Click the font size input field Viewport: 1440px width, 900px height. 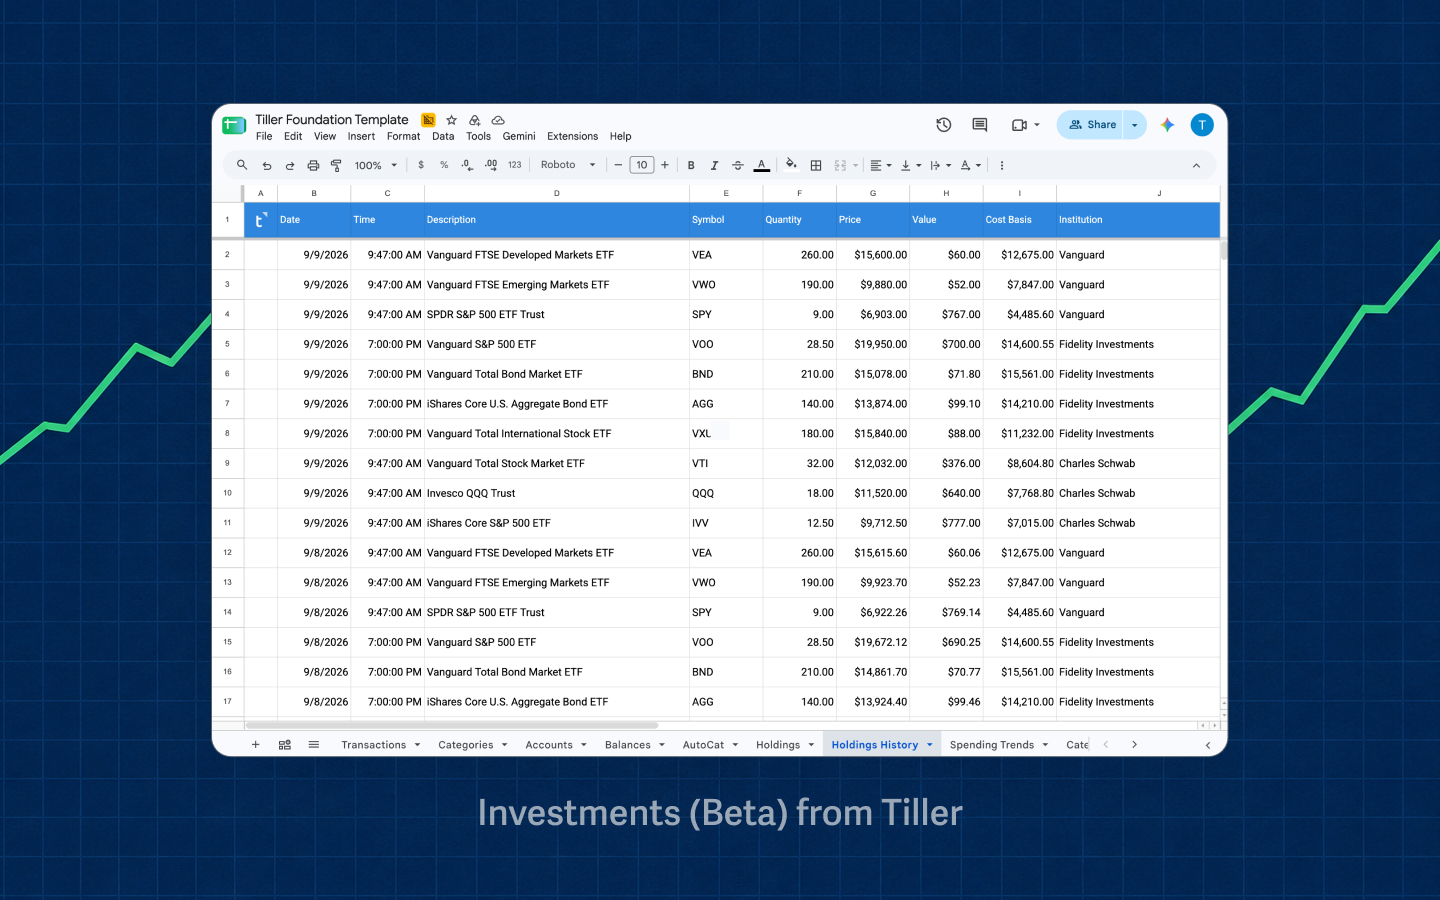coord(642,165)
